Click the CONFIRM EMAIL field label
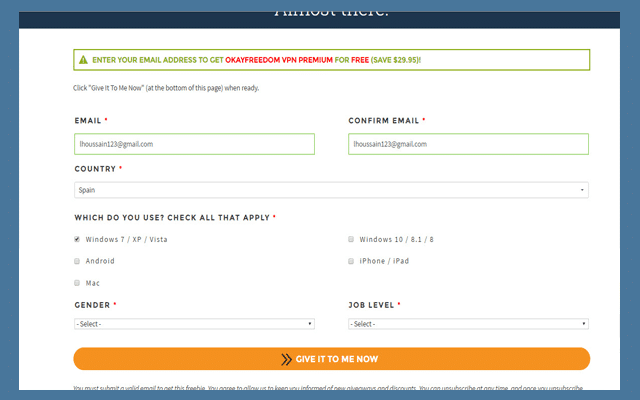Image resolution: width=640 pixels, height=400 pixels. pos(384,121)
